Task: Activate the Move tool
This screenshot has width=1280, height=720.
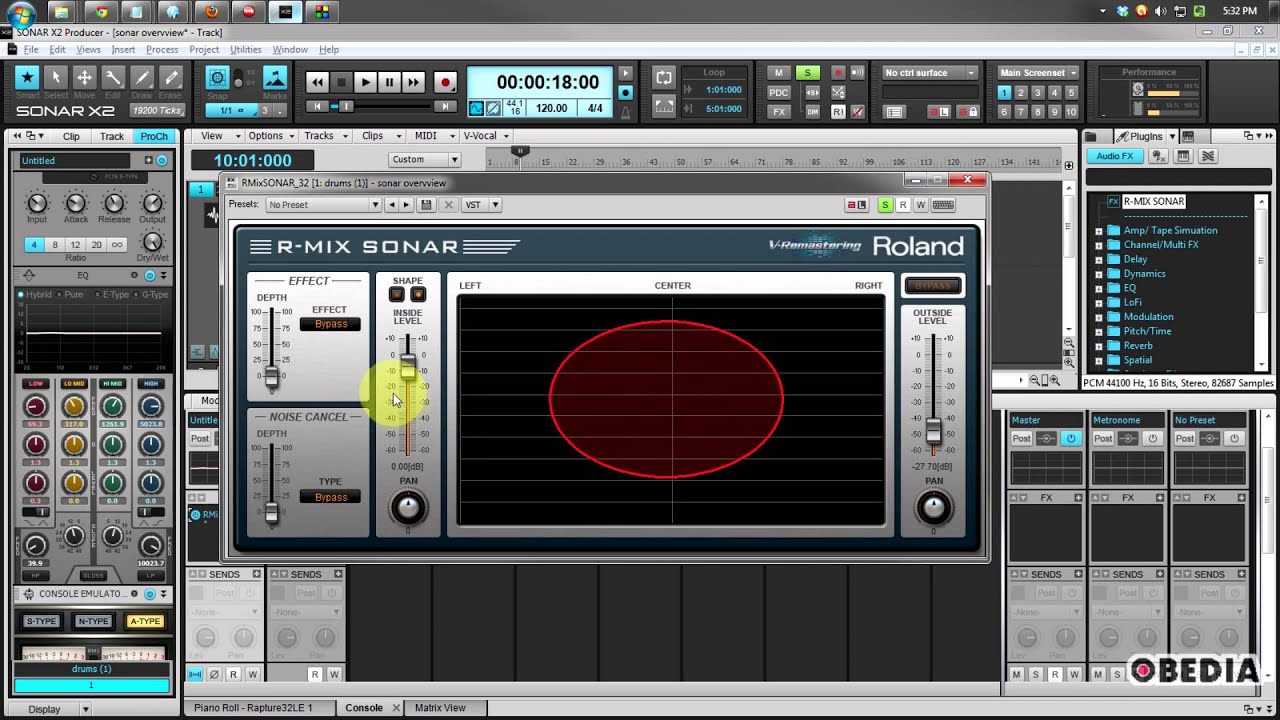Action: click(85, 77)
